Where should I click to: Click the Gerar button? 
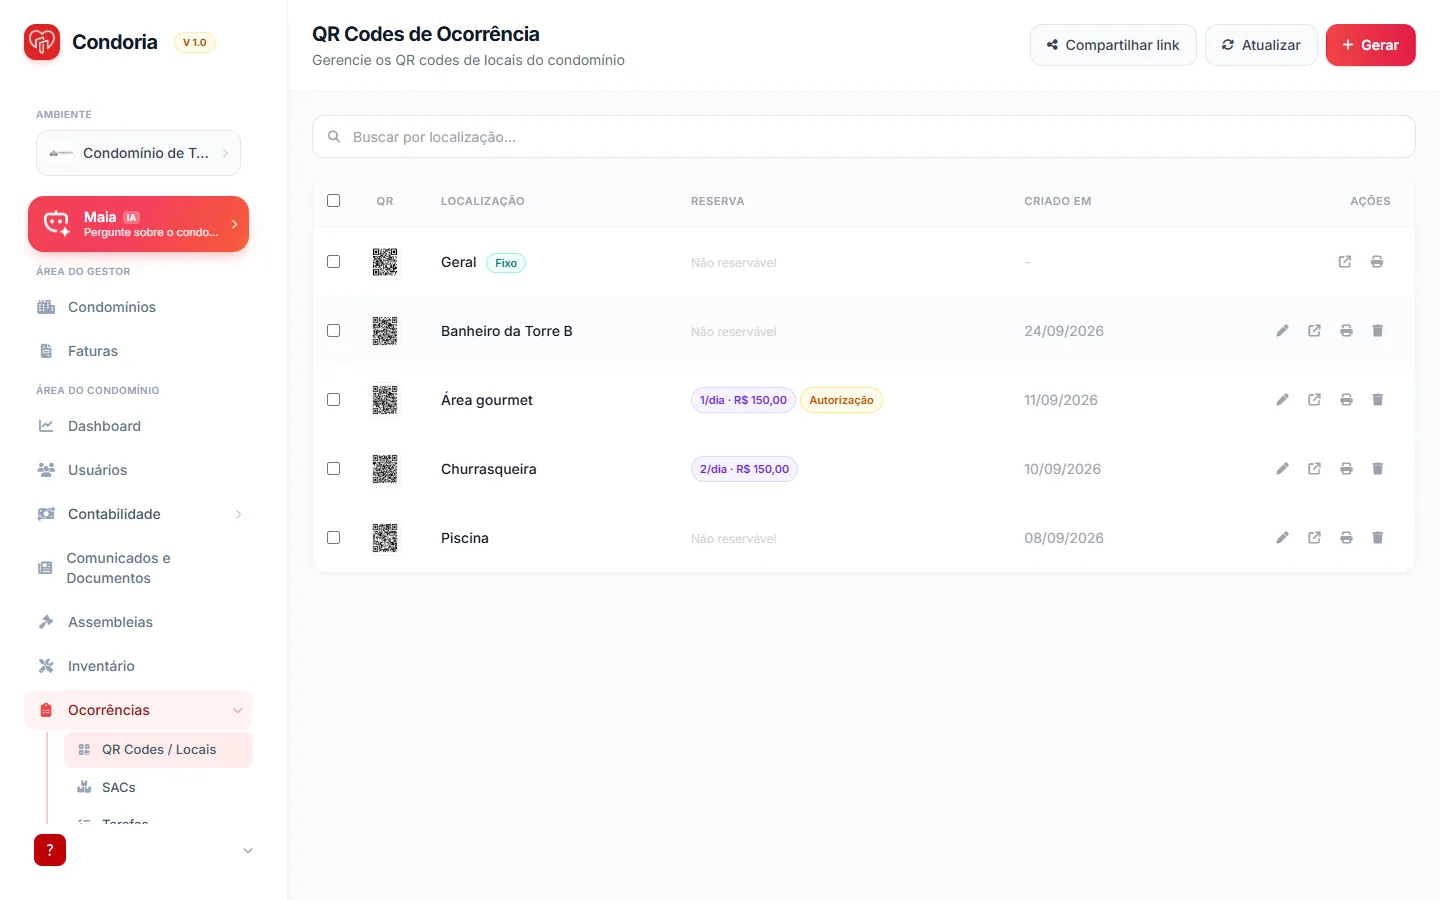click(1370, 45)
